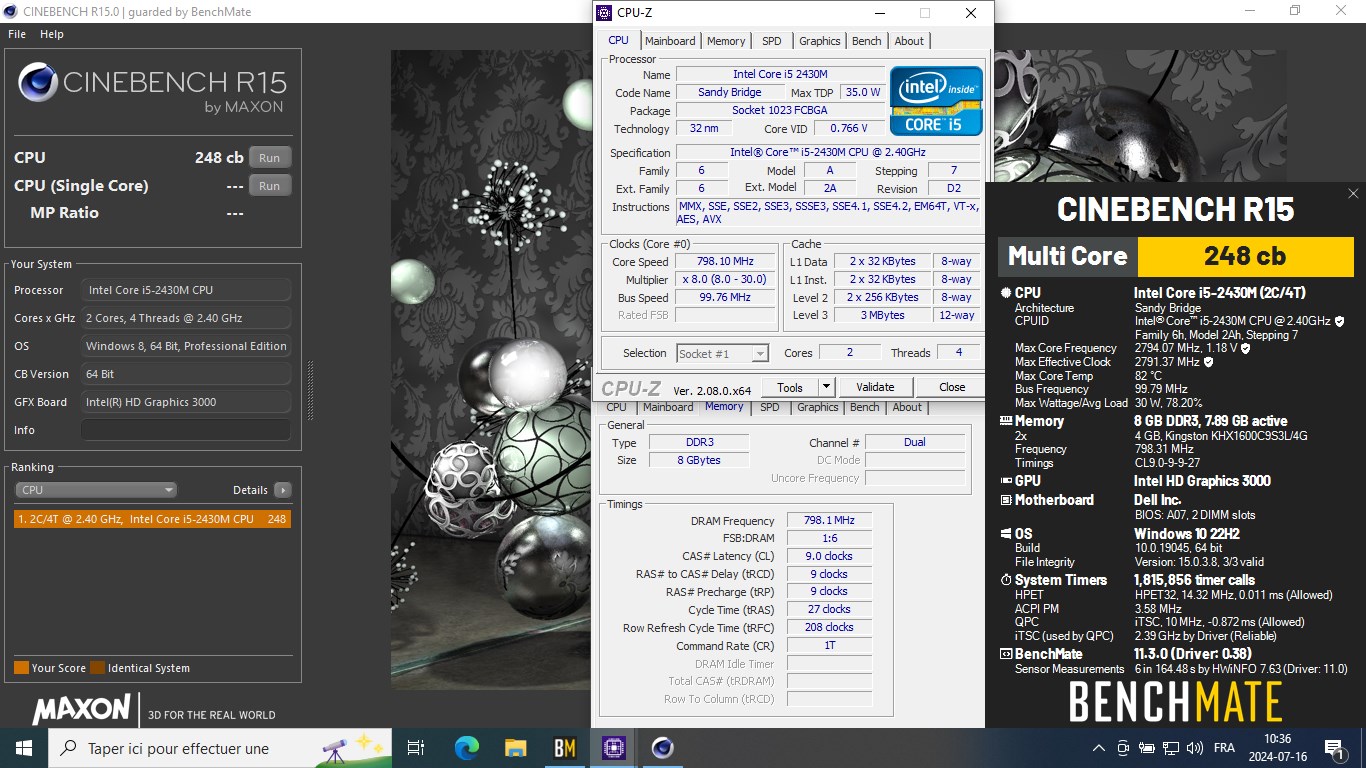Click the CPU-Z title bar icon
The width and height of the screenshot is (1366, 768).
click(603, 13)
